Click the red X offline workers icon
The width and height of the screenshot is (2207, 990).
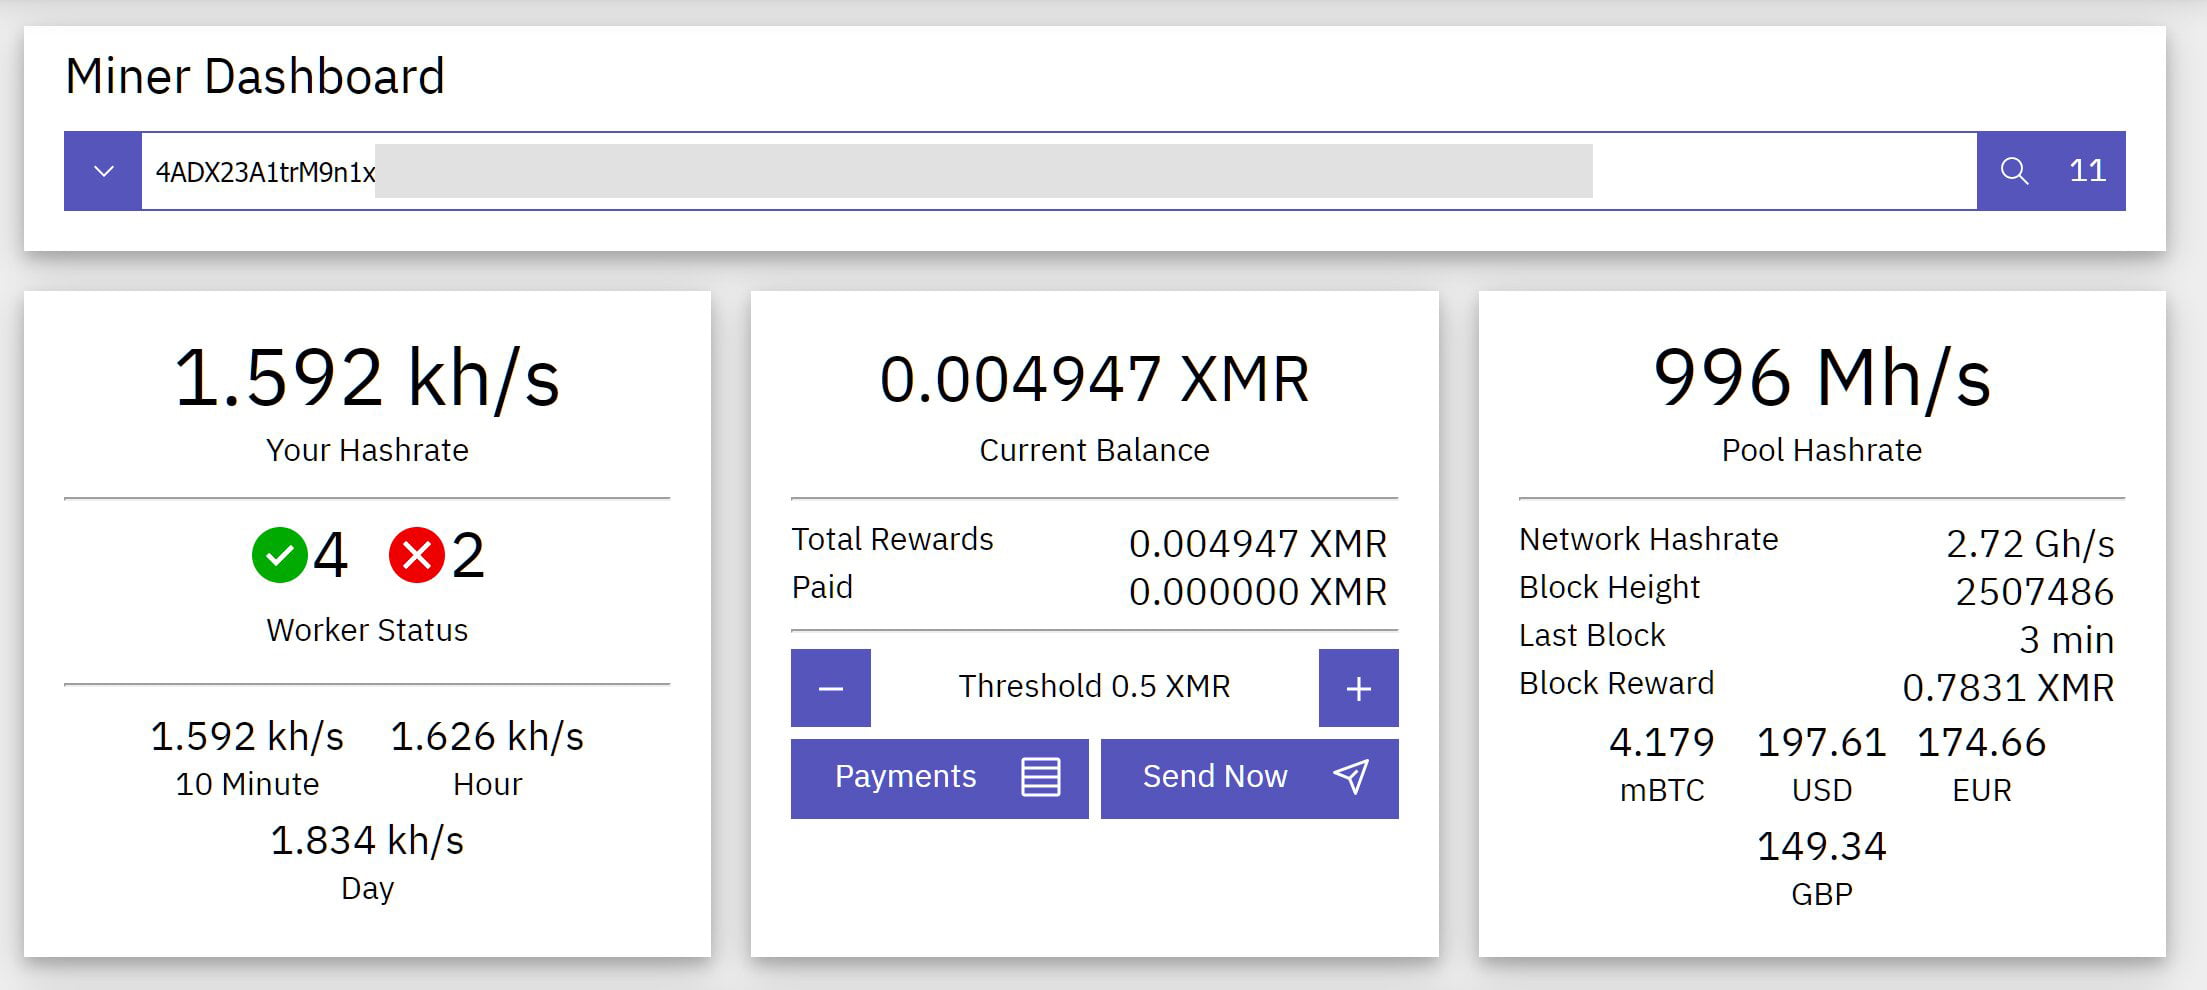[417, 555]
